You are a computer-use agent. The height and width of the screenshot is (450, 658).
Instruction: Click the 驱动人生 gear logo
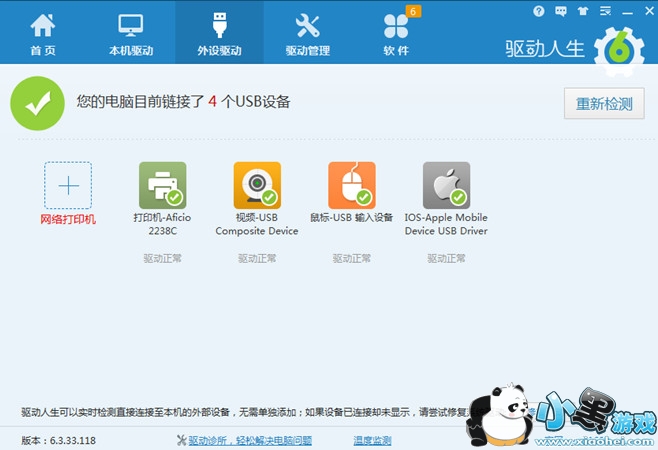click(619, 51)
